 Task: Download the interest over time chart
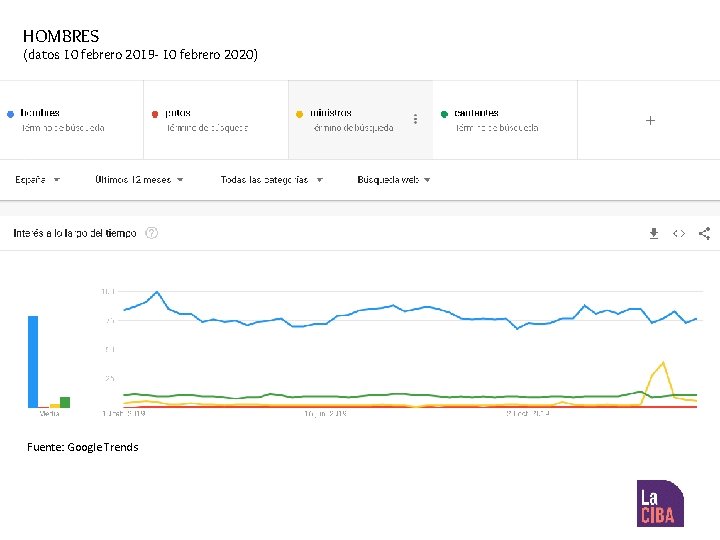pyautogui.click(x=654, y=233)
